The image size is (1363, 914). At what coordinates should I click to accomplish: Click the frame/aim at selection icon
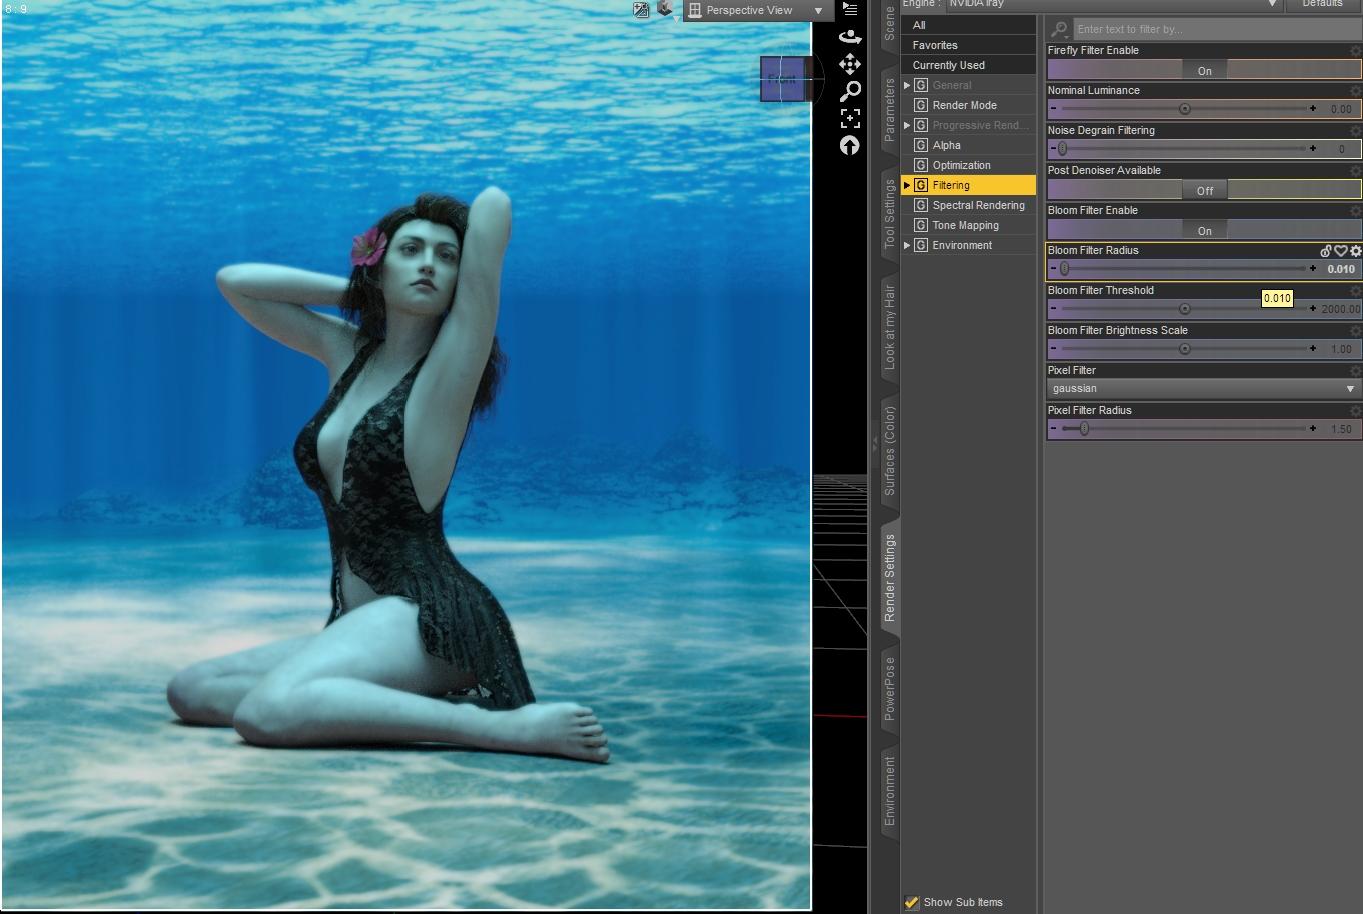(850, 118)
